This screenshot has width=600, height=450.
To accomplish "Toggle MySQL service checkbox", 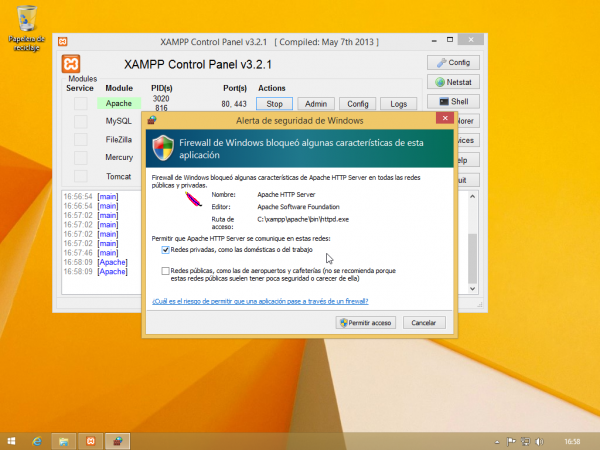I will tap(81, 121).
